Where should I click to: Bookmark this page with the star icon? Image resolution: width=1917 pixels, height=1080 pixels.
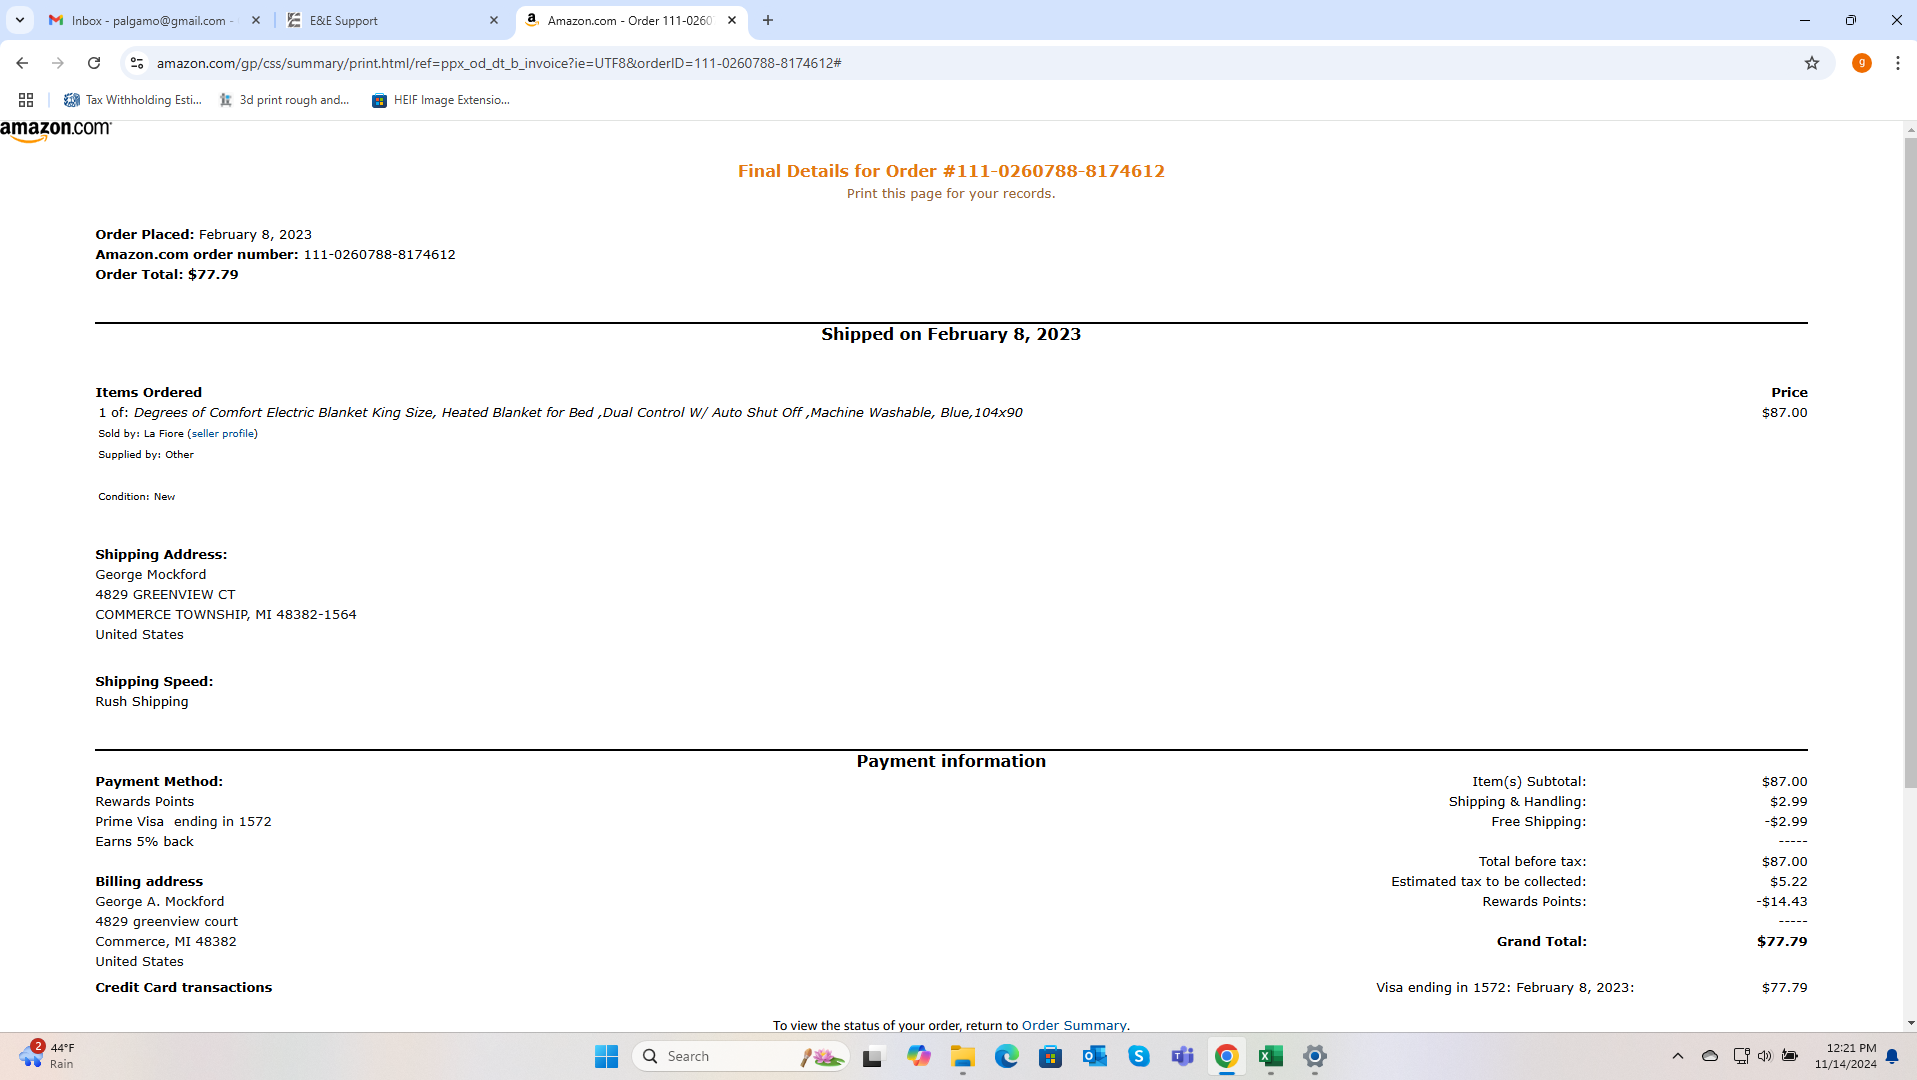click(x=1811, y=63)
